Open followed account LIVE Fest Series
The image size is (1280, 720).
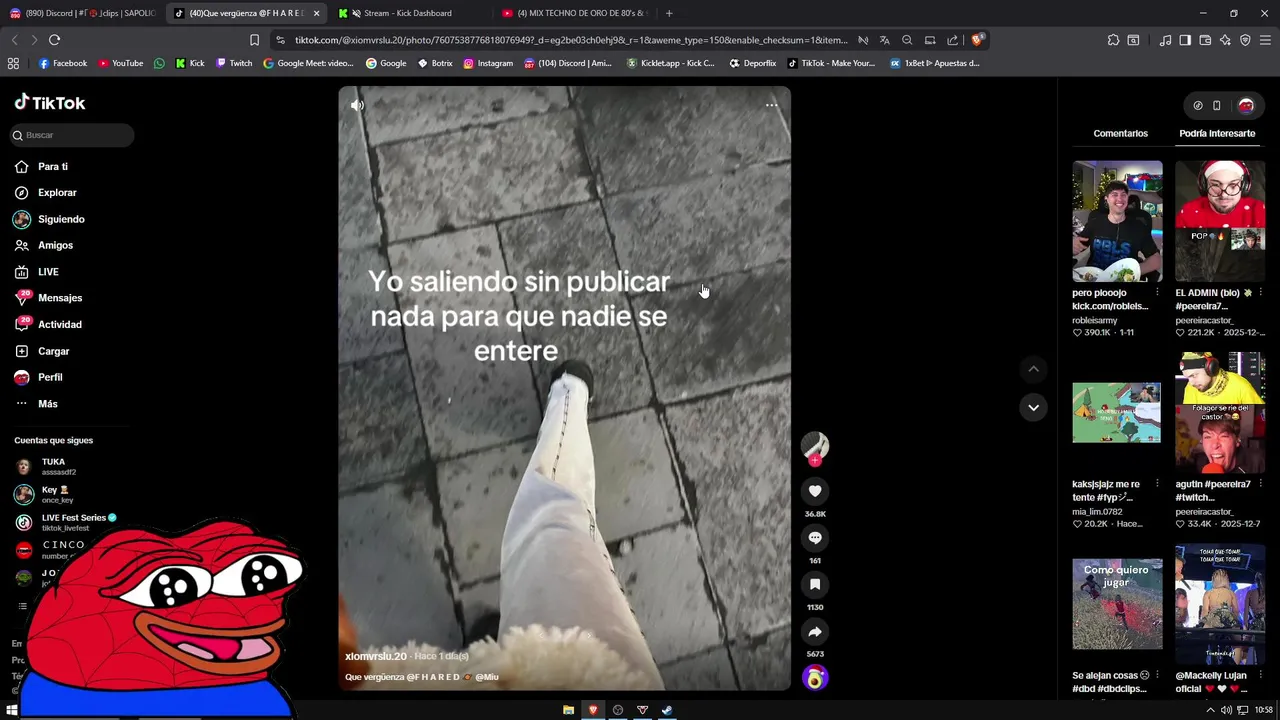[x=66, y=522]
